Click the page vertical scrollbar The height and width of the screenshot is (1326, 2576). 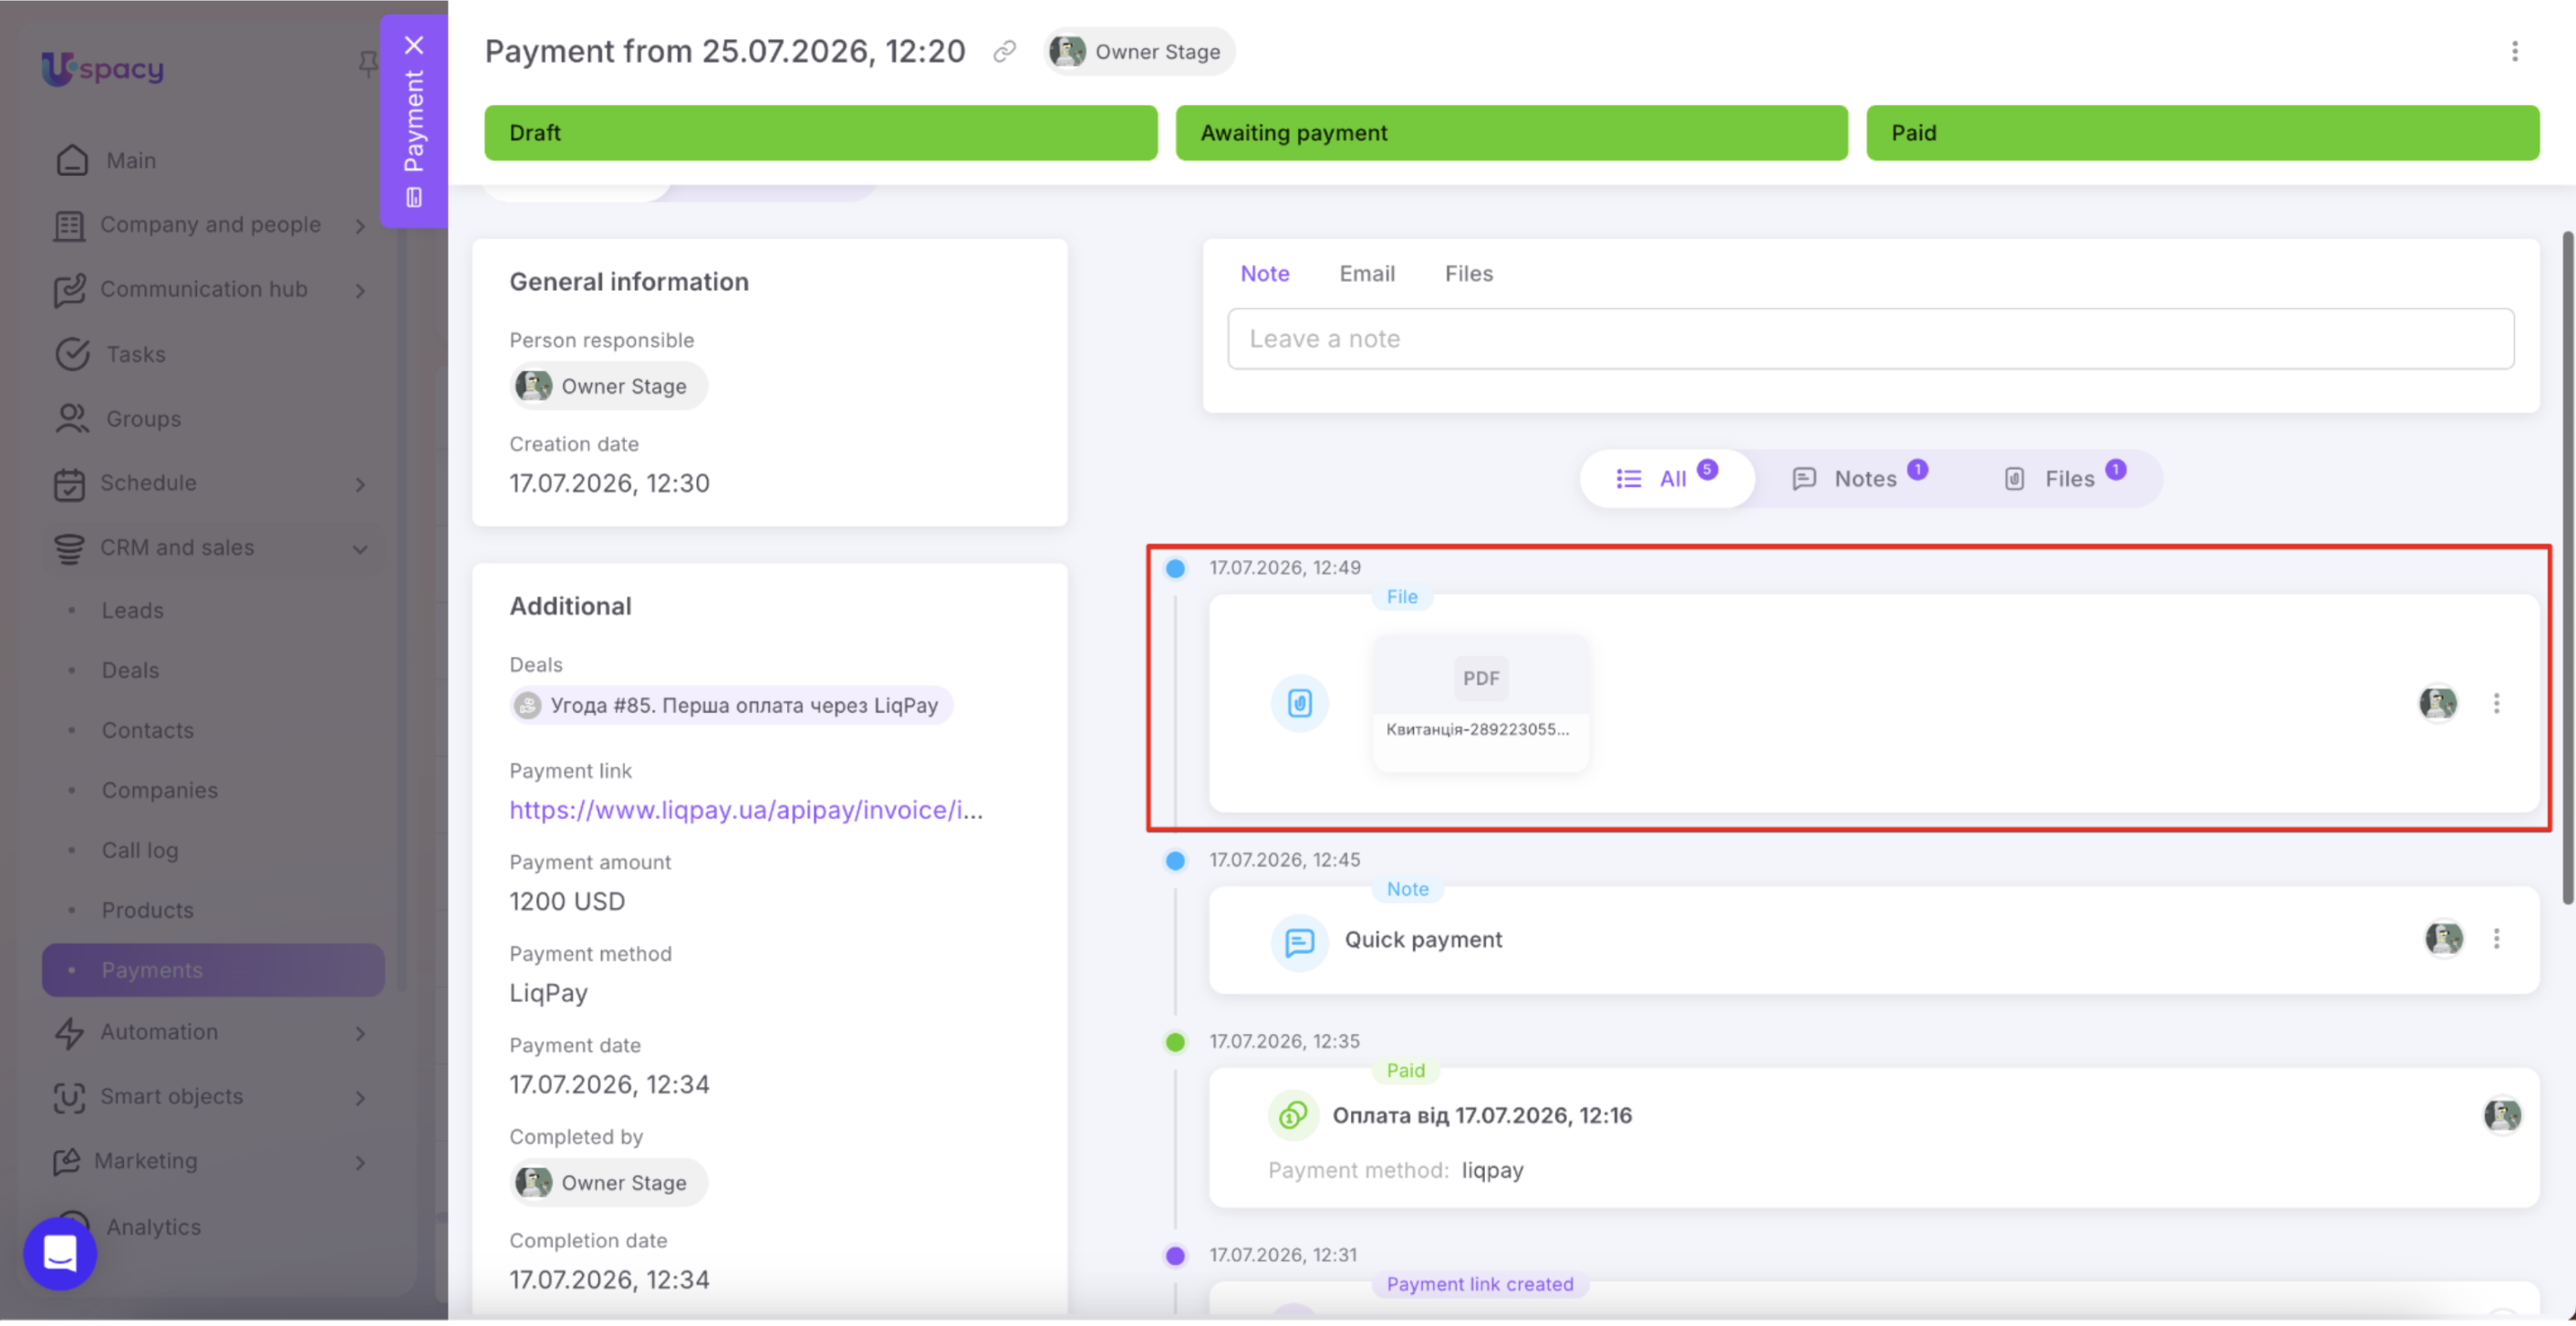tap(2568, 568)
